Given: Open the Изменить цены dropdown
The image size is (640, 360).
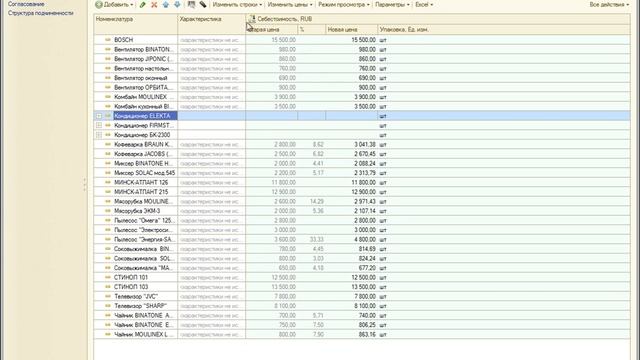Looking at the screenshot, I should click(x=290, y=5).
